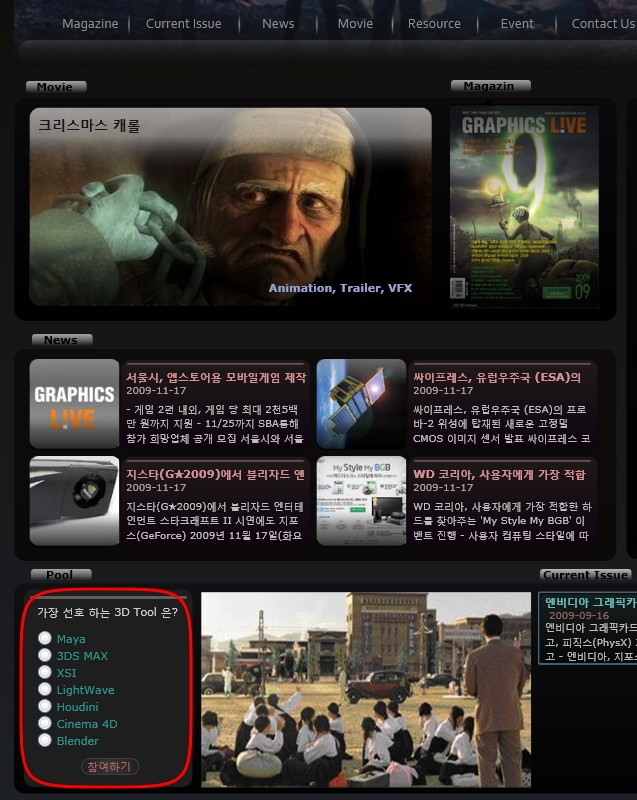Click the poll question 가장 선호 하는 3D Tool 은?
Screen dimensions: 637x800
[x=107, y=612]
